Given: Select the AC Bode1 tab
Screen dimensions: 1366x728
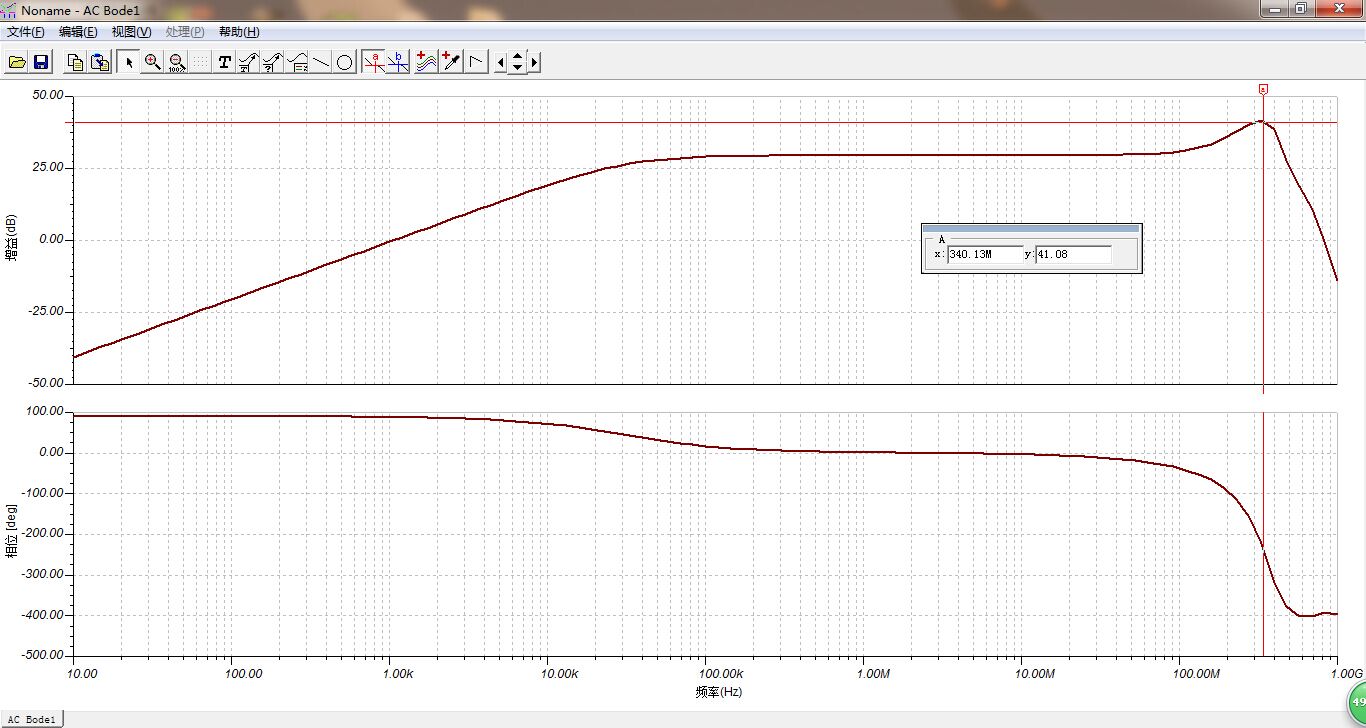Looking at the screenshot, I should (32, 719).
